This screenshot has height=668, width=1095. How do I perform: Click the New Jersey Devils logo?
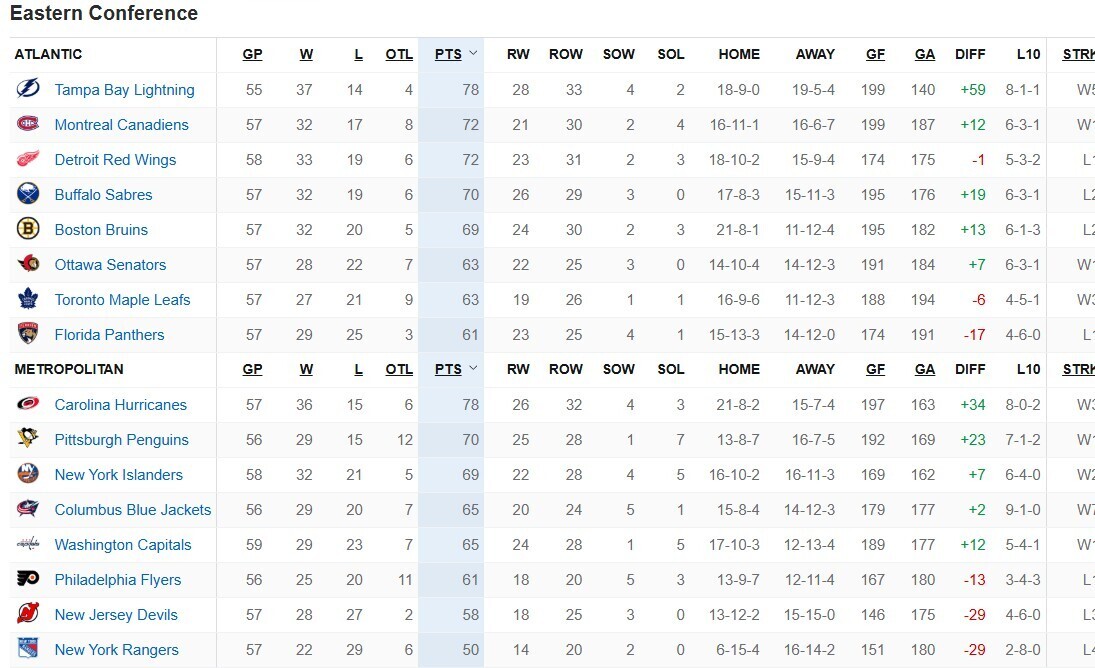tap(28, 614)
